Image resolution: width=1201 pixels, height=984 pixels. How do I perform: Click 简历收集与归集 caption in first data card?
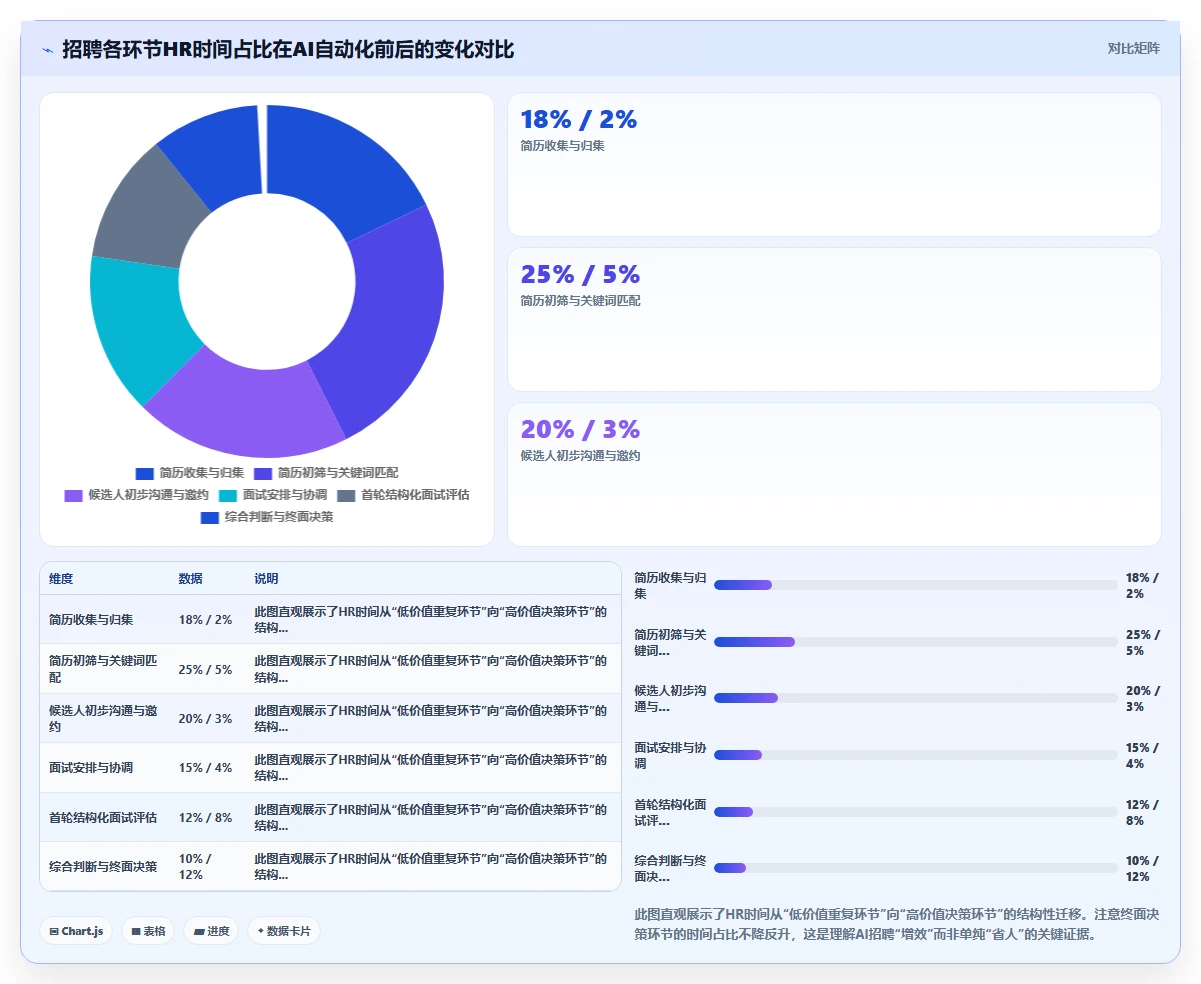coord(562,146)
